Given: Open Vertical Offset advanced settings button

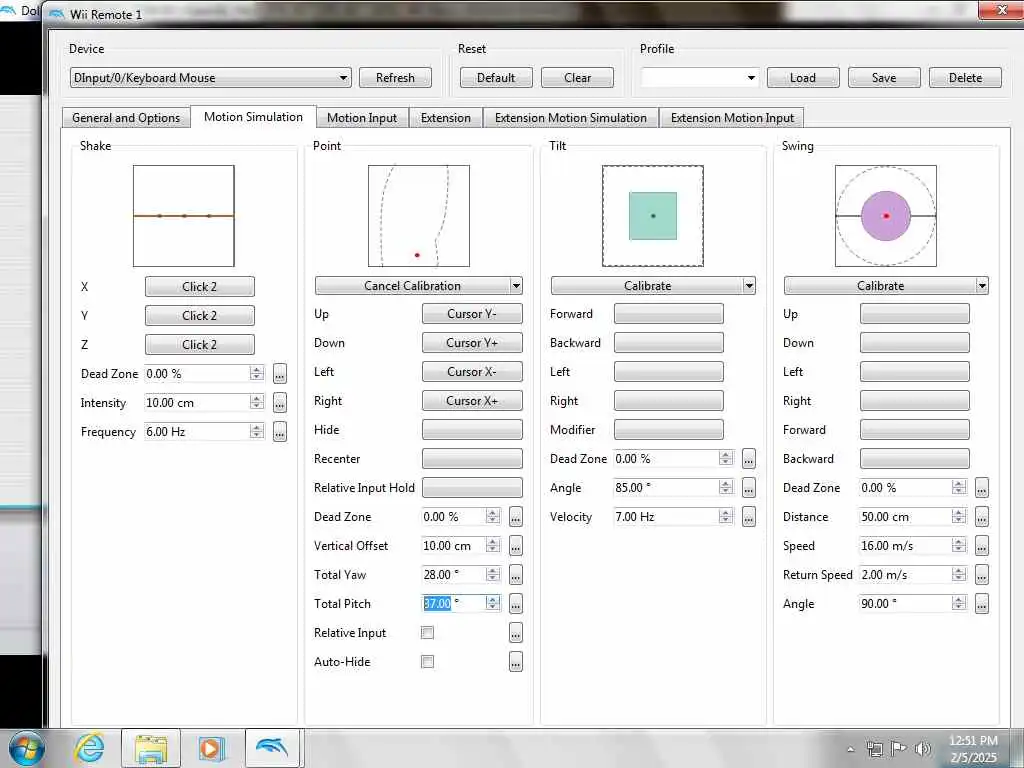Looking at the screenshot, I should pyautogui.click(x=516, y=545).
